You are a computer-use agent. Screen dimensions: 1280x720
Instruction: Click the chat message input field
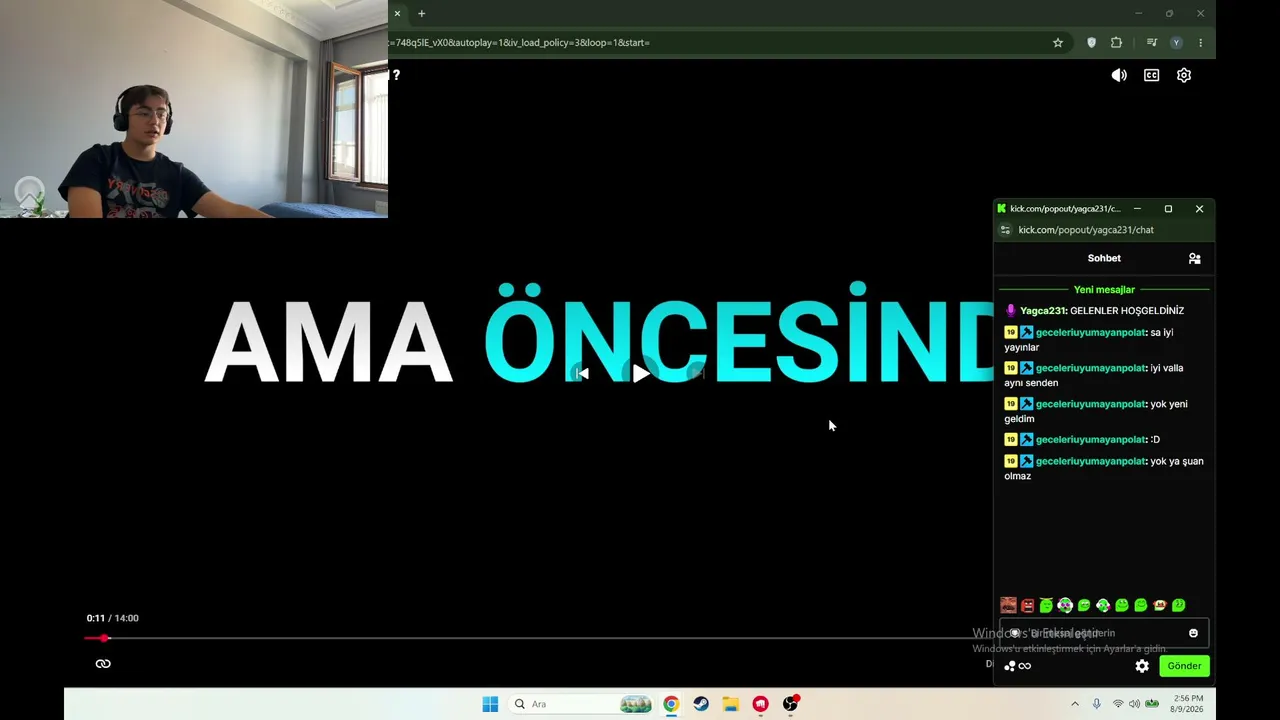click(x=1104, y=633)
